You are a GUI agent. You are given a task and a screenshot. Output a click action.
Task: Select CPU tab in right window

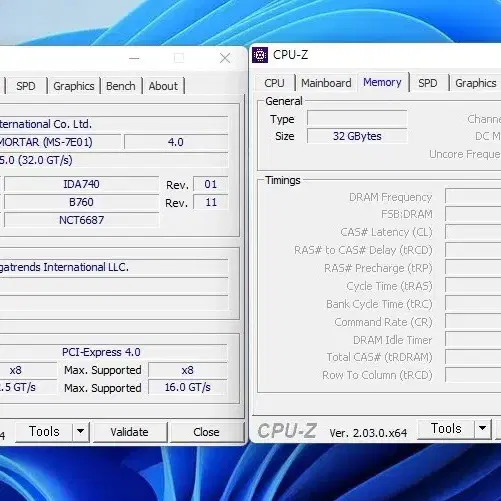coord(274,83)
